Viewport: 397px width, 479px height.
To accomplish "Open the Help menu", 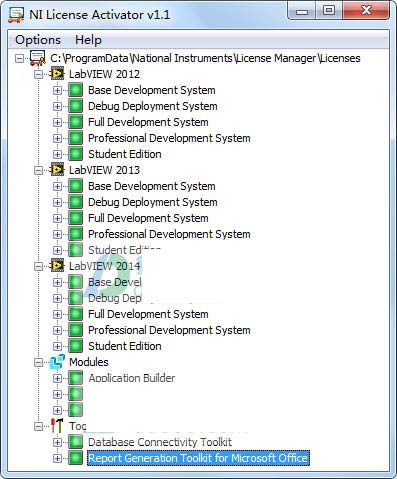I will pyautogui.click(x=88, y=40).
